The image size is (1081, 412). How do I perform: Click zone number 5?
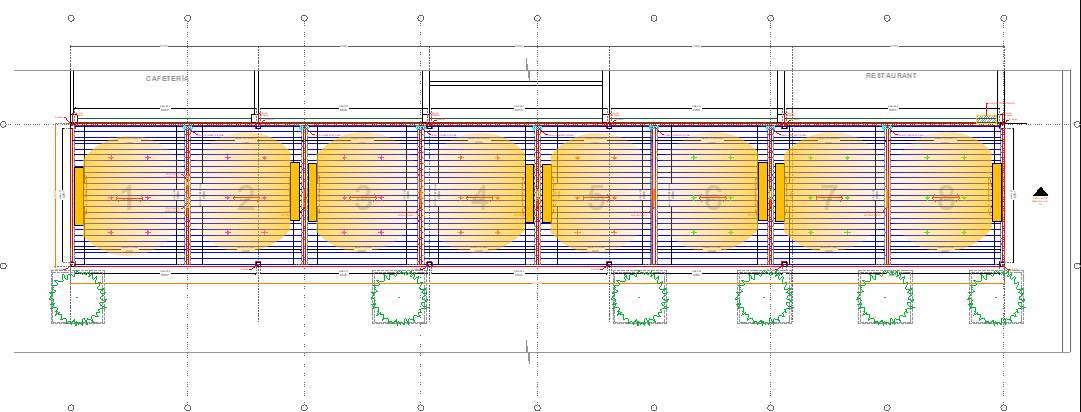tap(596, 200)
